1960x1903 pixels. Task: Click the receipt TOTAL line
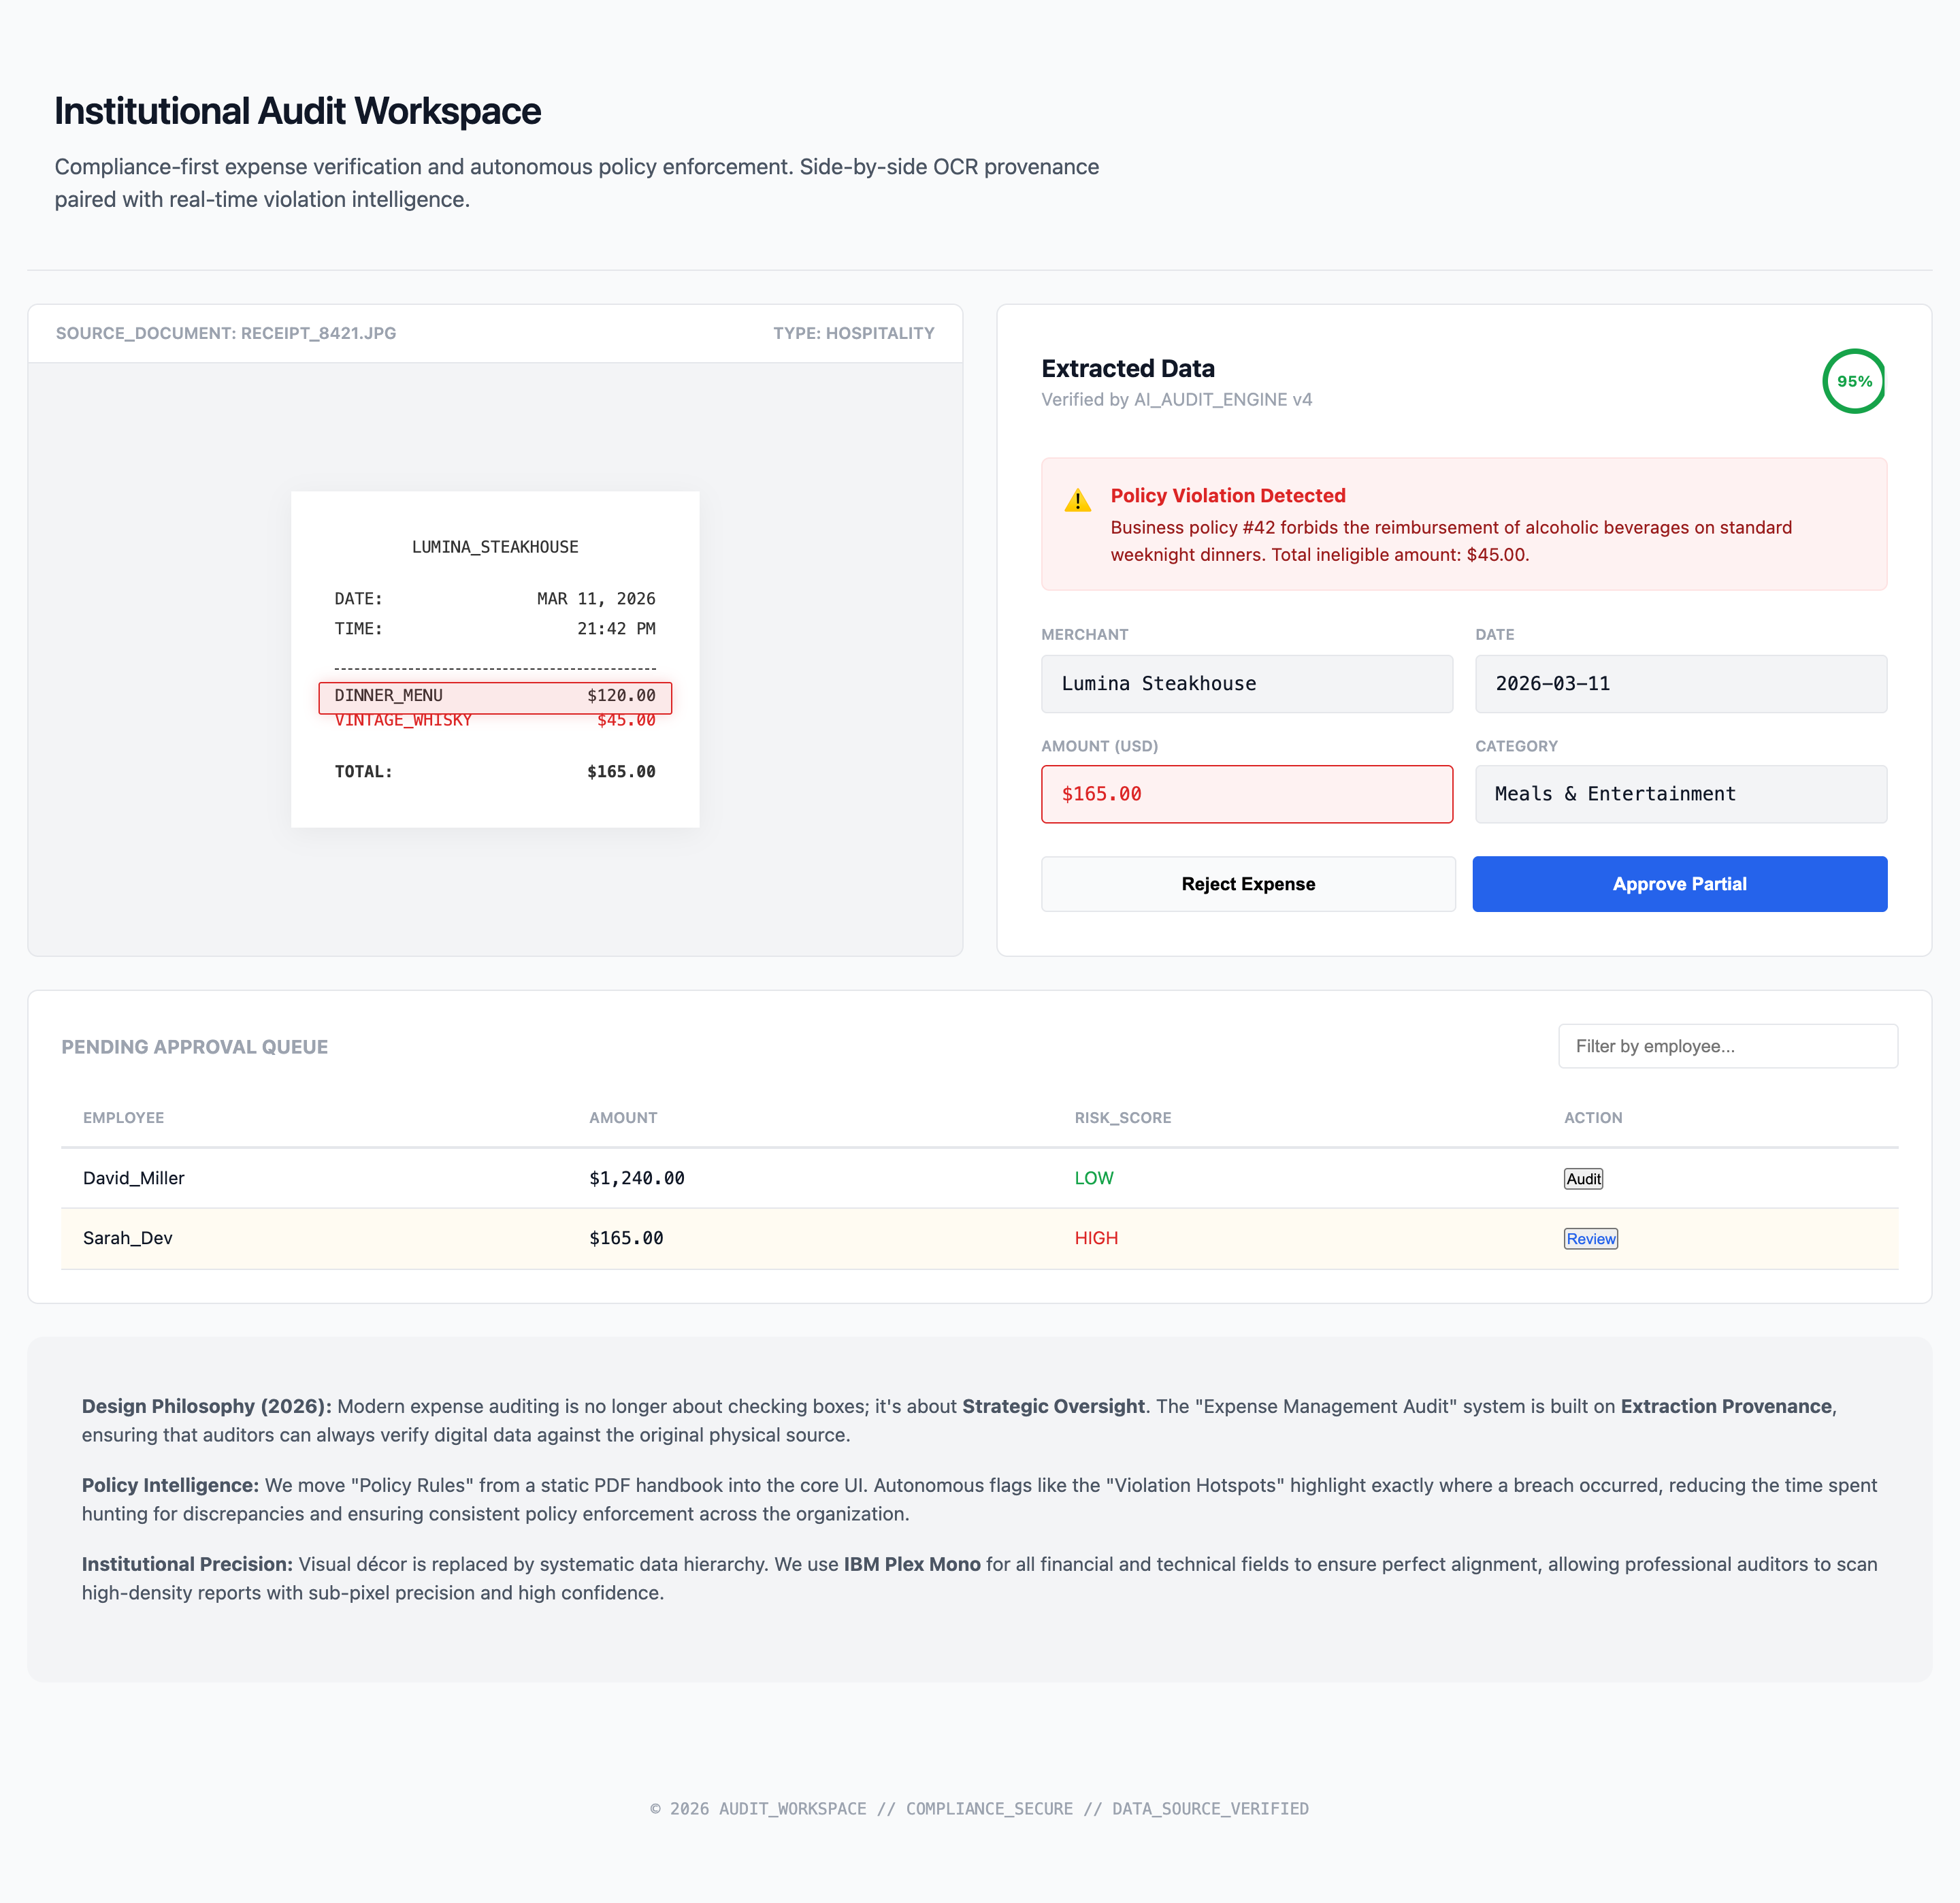point(495,772)
